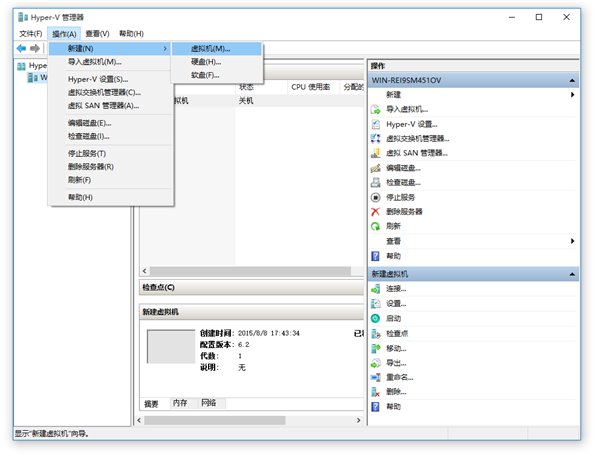Screen dimensions: 600x466
Task: Click the forward arrow toolbar icon
Action: (x=35, y=48)
